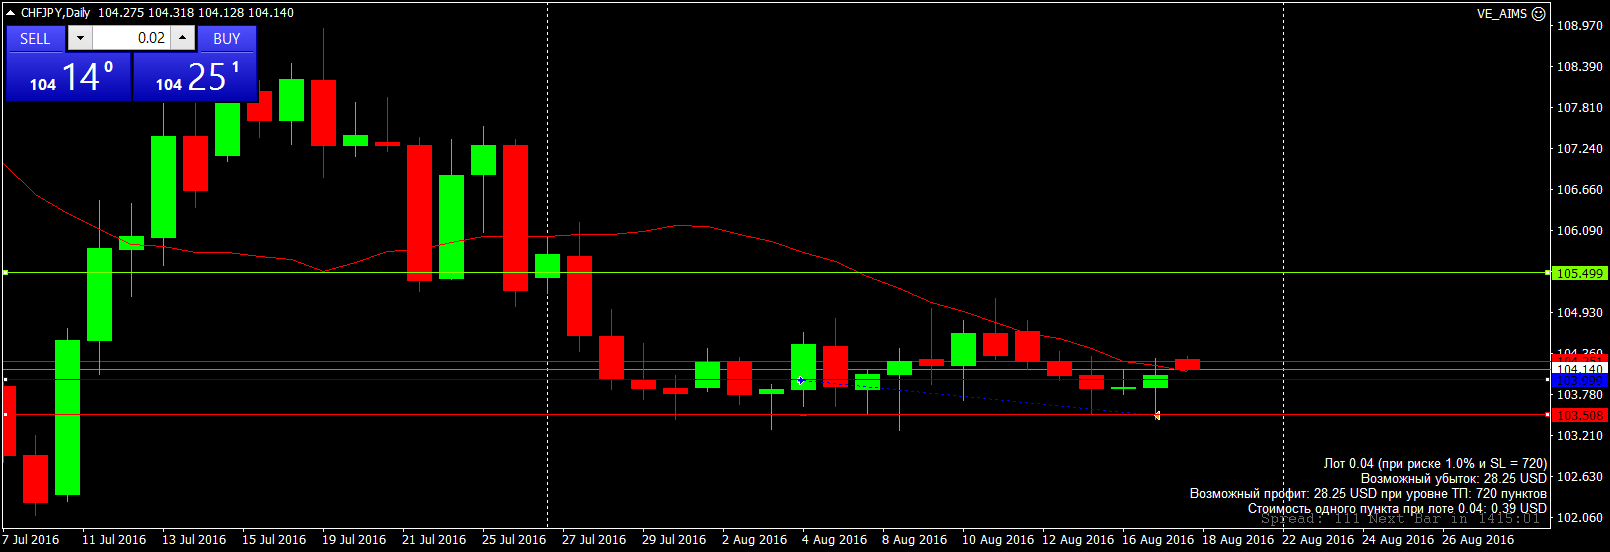
Task: Click the 26 Aug 2016 date label
Action: click(x=1477, y=539)
